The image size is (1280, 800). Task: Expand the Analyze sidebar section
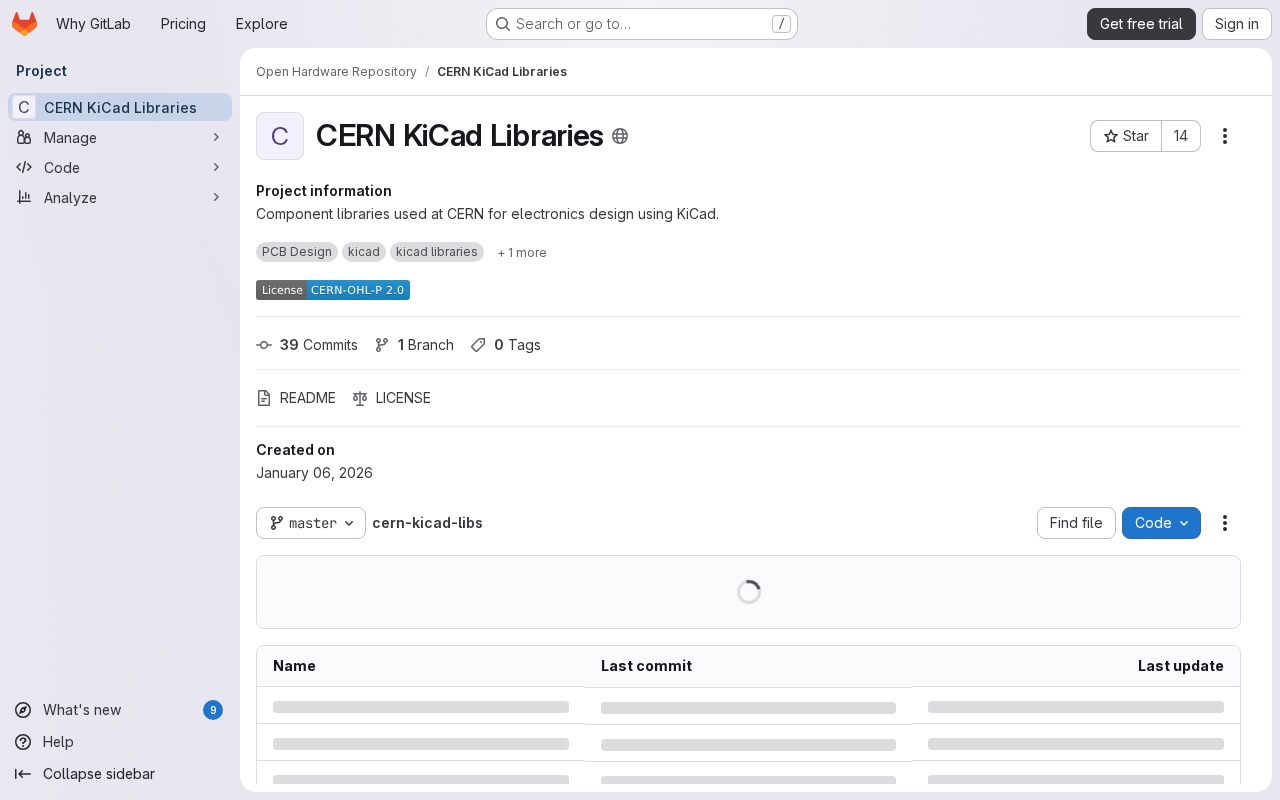[x=120, y=197]
